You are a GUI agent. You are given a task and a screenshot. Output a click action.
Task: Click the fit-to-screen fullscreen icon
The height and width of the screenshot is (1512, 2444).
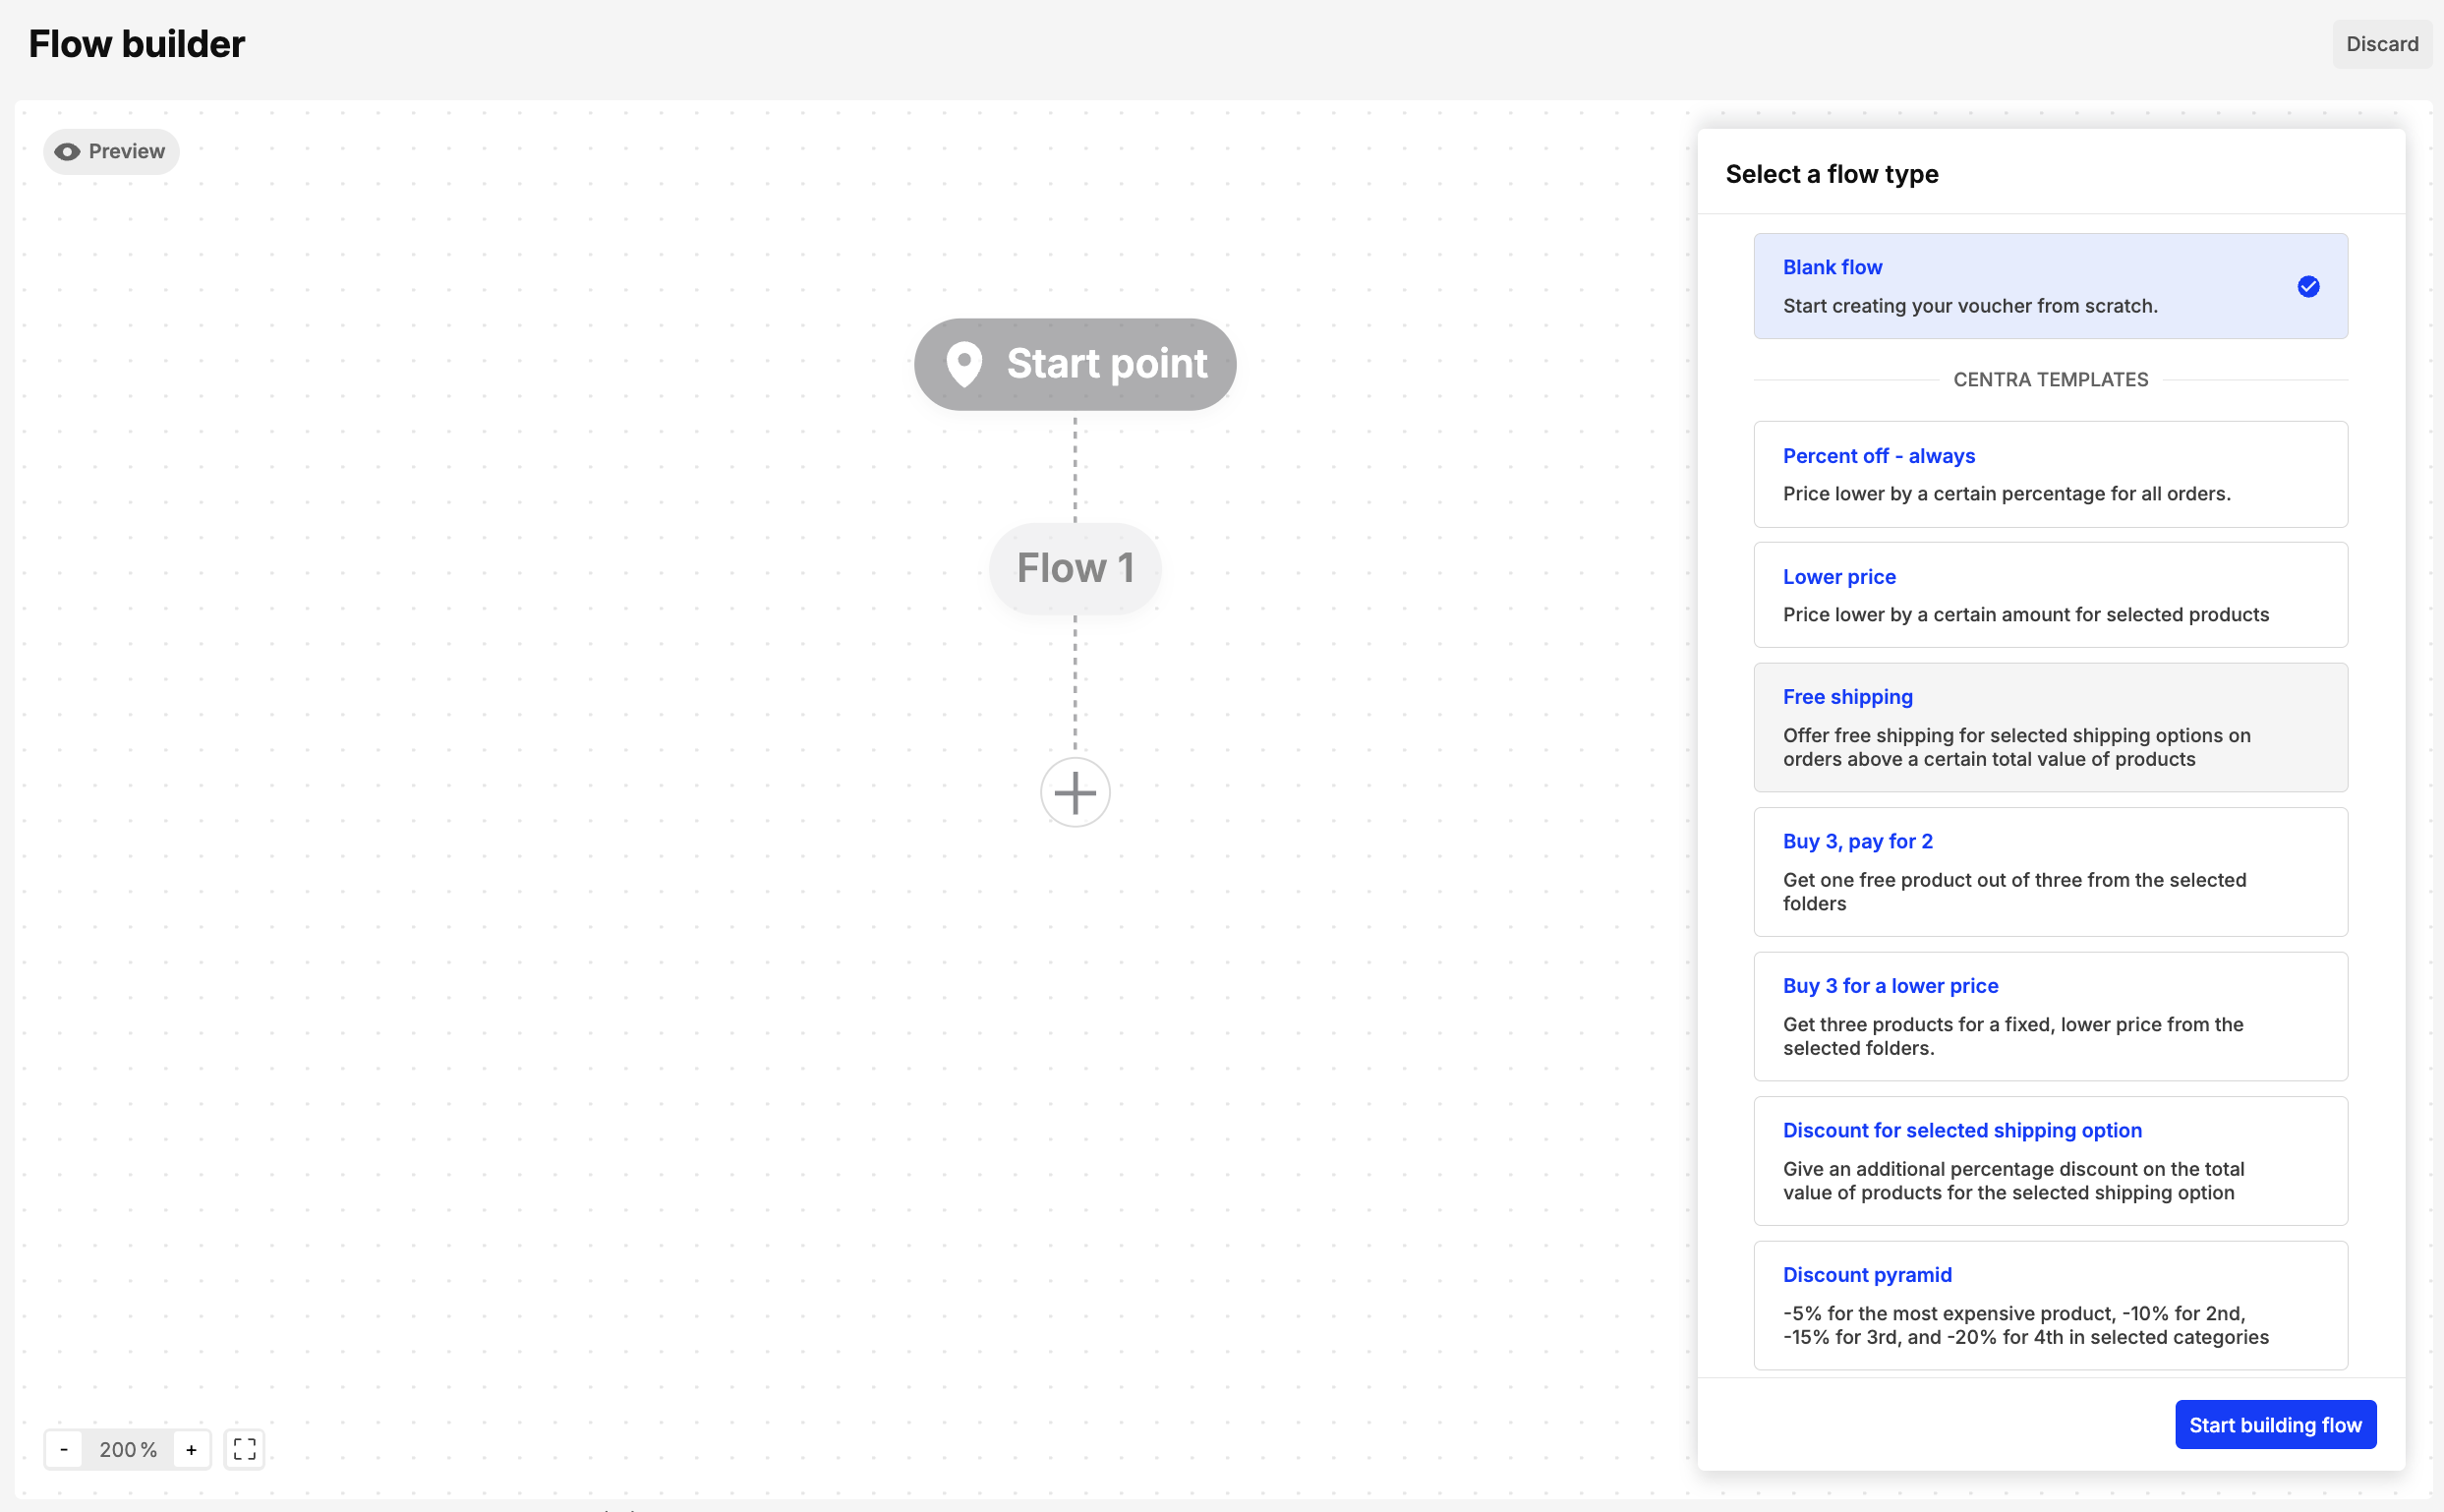[244, 1449]
